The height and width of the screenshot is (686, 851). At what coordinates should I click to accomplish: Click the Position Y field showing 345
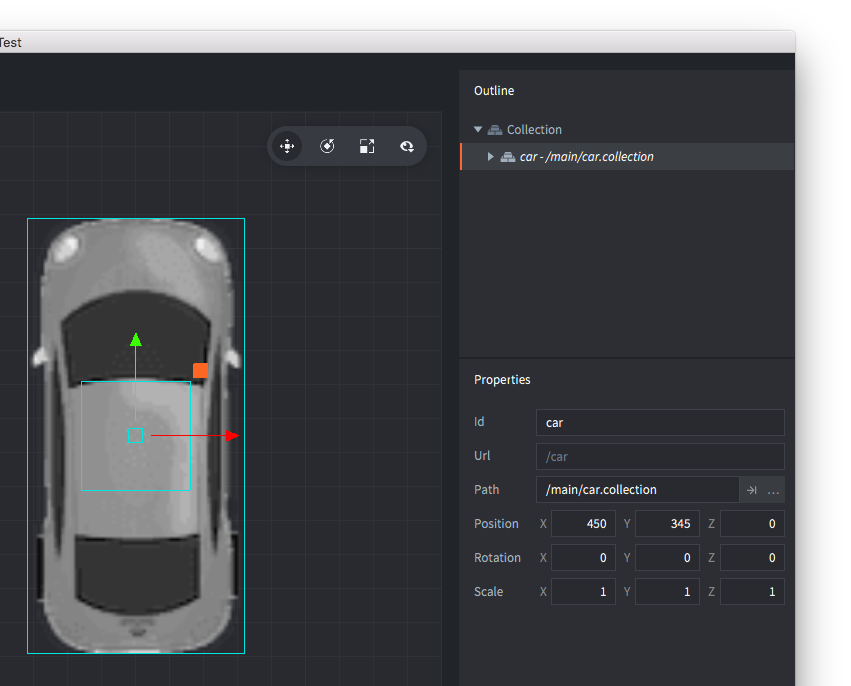[667, 524]
